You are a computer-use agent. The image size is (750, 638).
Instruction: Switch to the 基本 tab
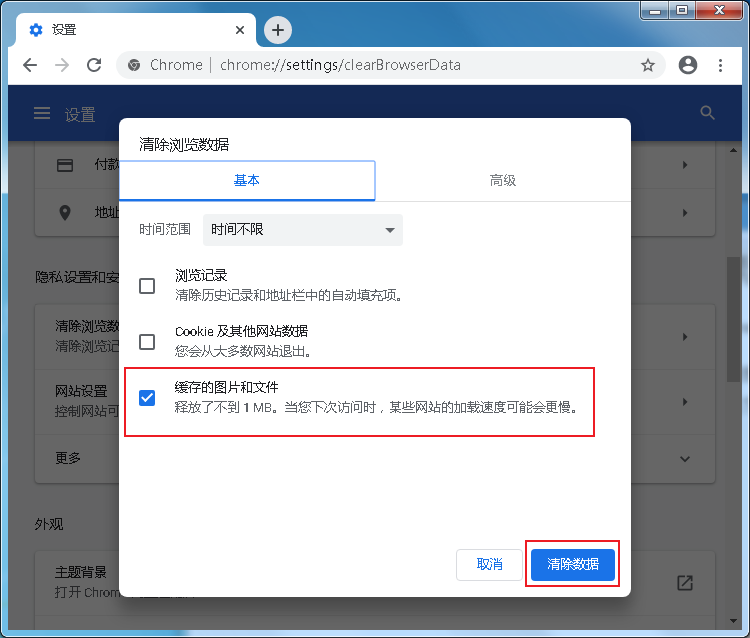pos(247,181)
